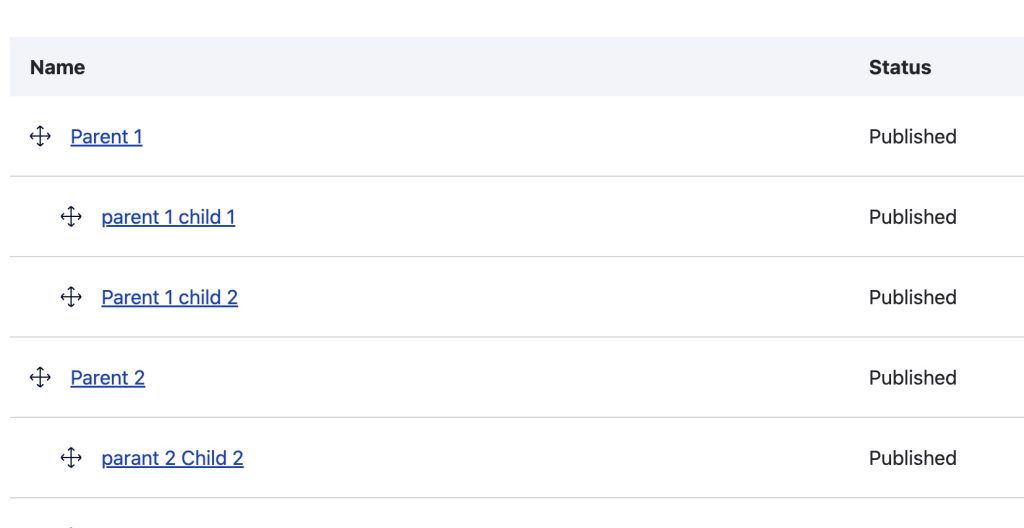Follow the Parent 1 child 2 link
This screenshot has width=1024, height=528.
(169, 297)
